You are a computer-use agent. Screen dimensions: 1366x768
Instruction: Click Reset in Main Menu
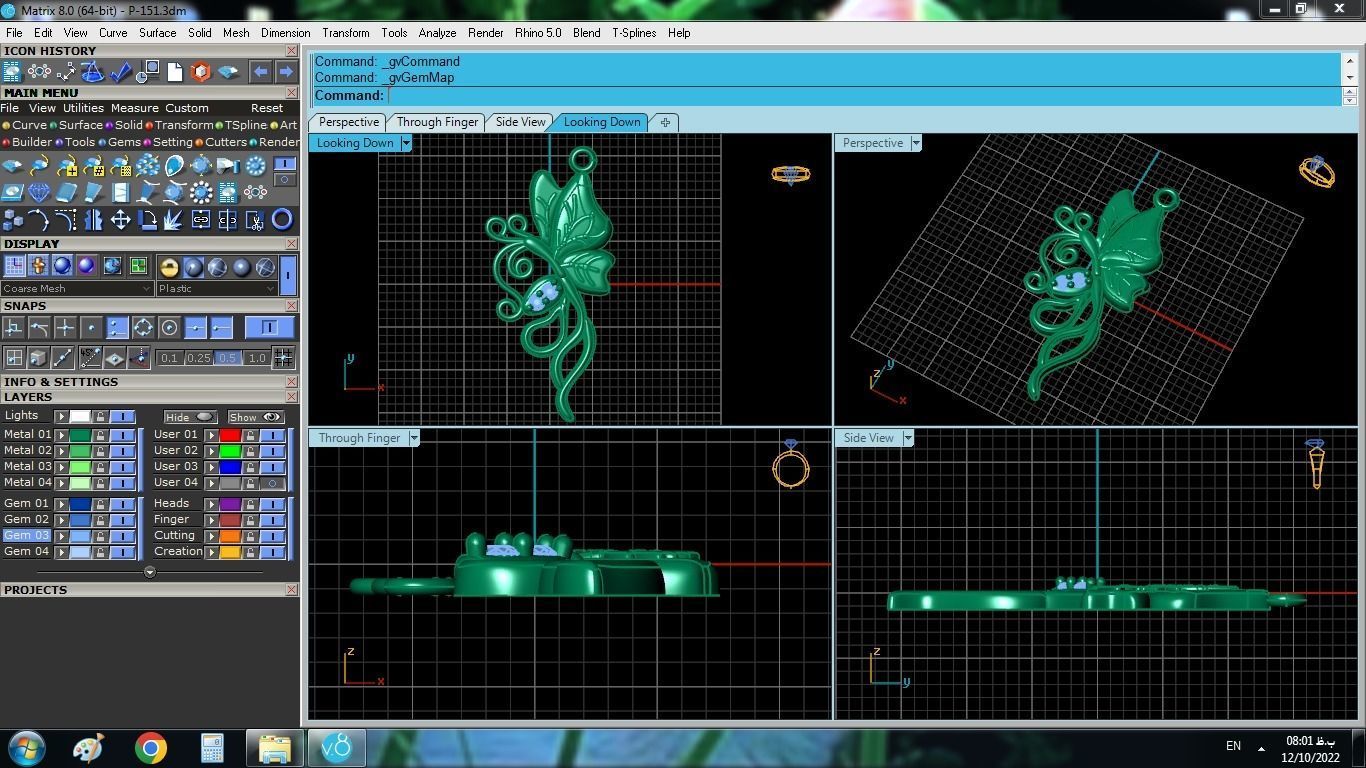pyautogui.click(x=267, y=108)
